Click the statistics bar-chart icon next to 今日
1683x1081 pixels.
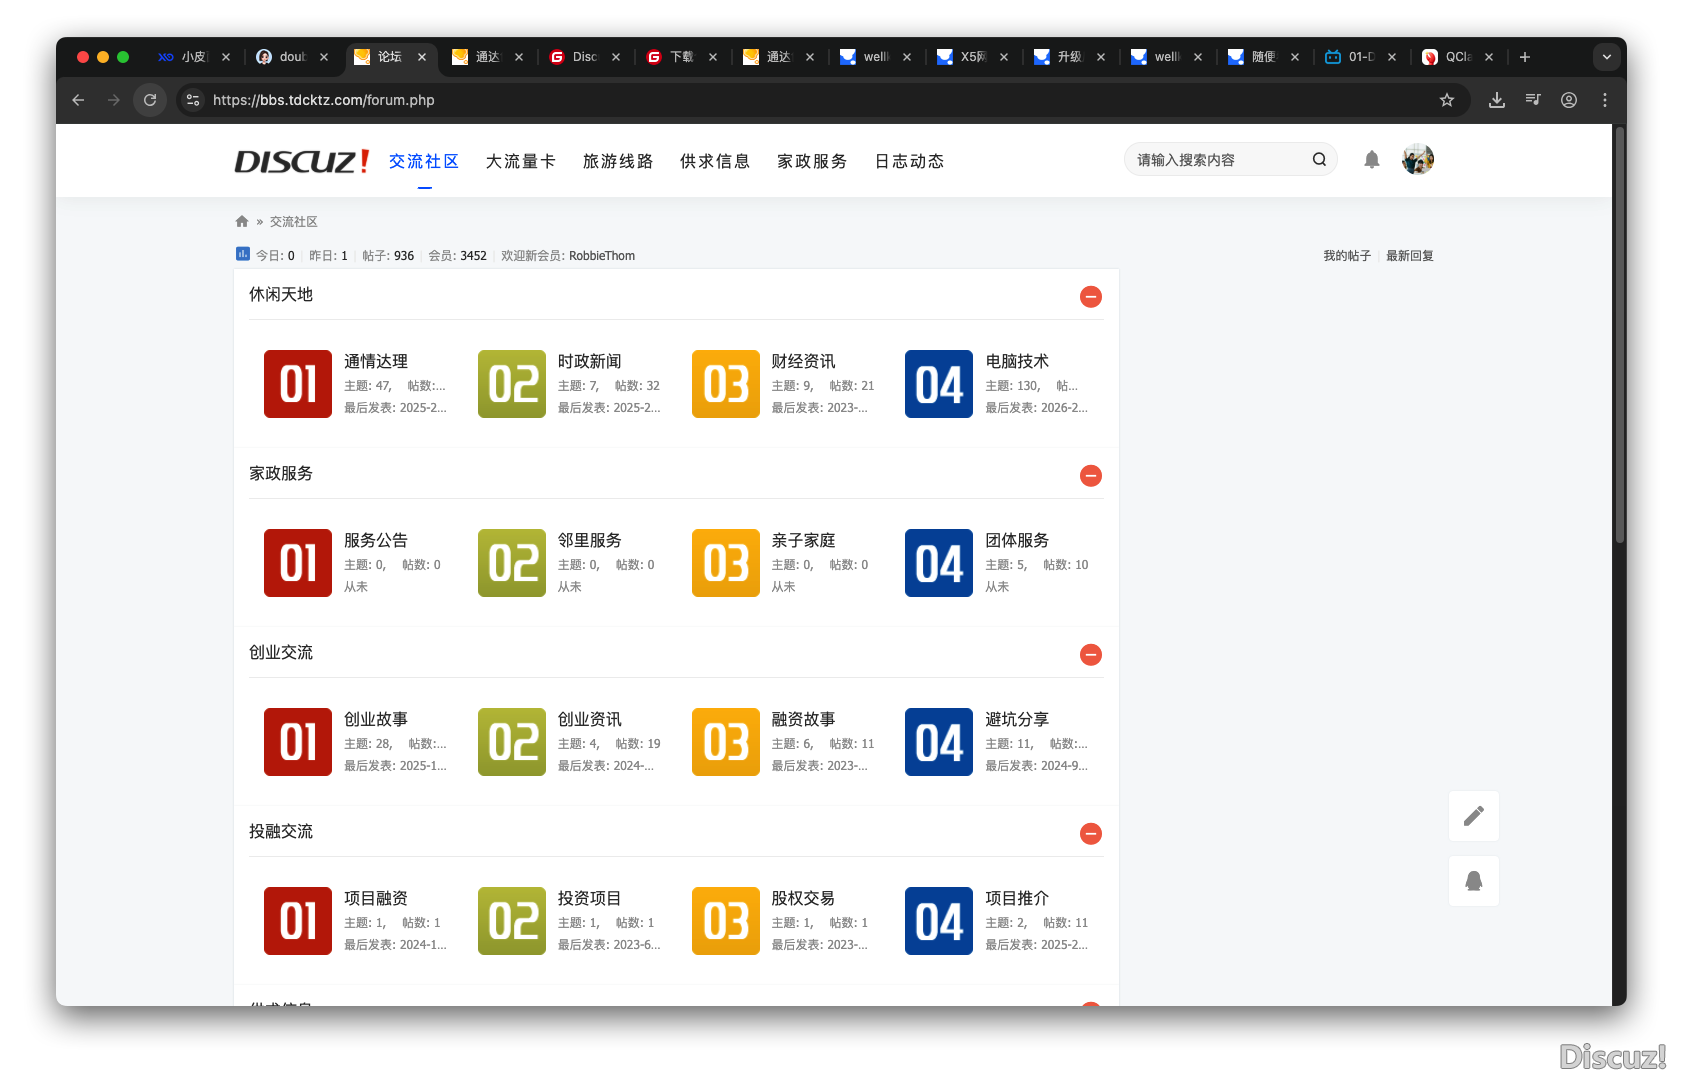tap(242, 255)
